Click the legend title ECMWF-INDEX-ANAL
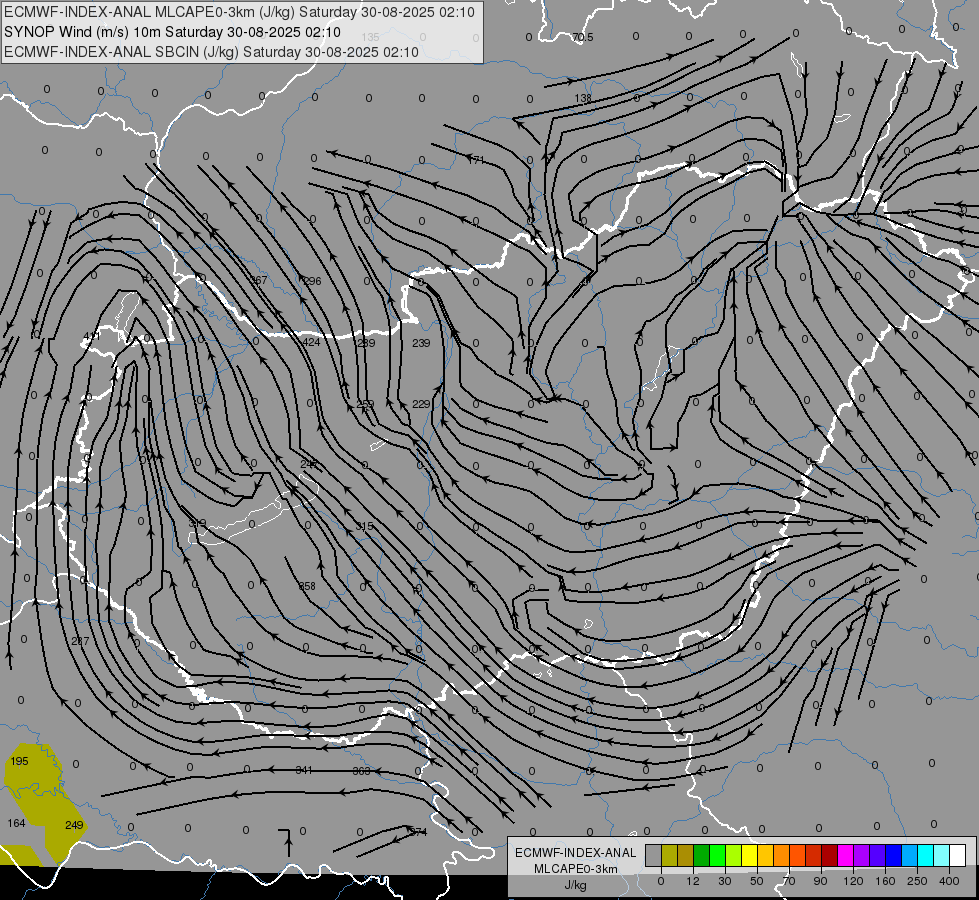Screen dimensions: 979x900 [x=575, y=853]
